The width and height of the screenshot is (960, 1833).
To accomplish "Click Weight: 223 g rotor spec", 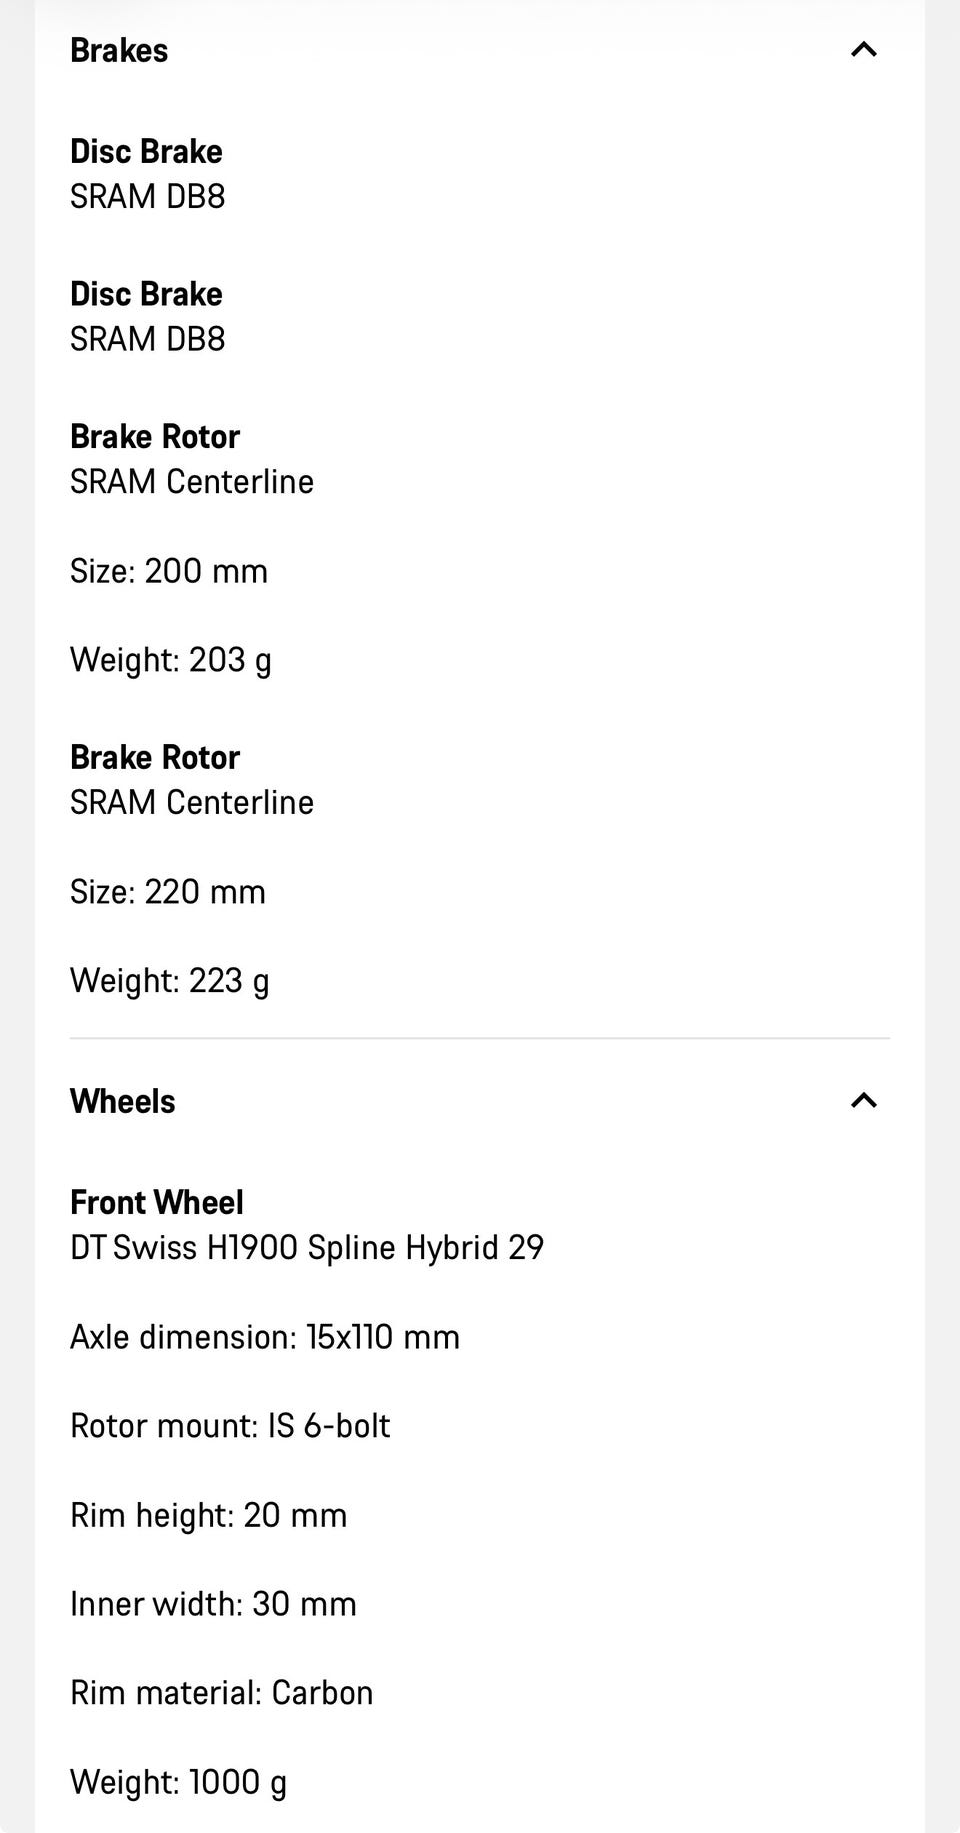I will click(170, 981).
